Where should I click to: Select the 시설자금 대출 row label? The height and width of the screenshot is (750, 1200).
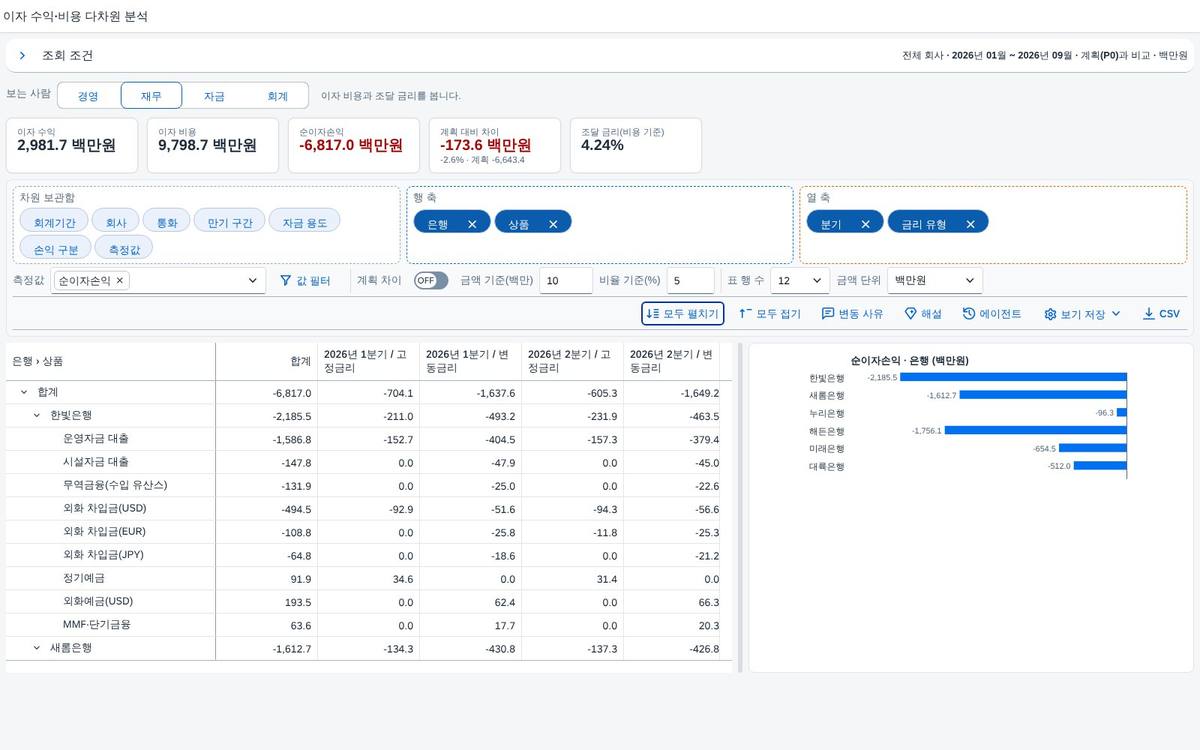pos(96,462)
